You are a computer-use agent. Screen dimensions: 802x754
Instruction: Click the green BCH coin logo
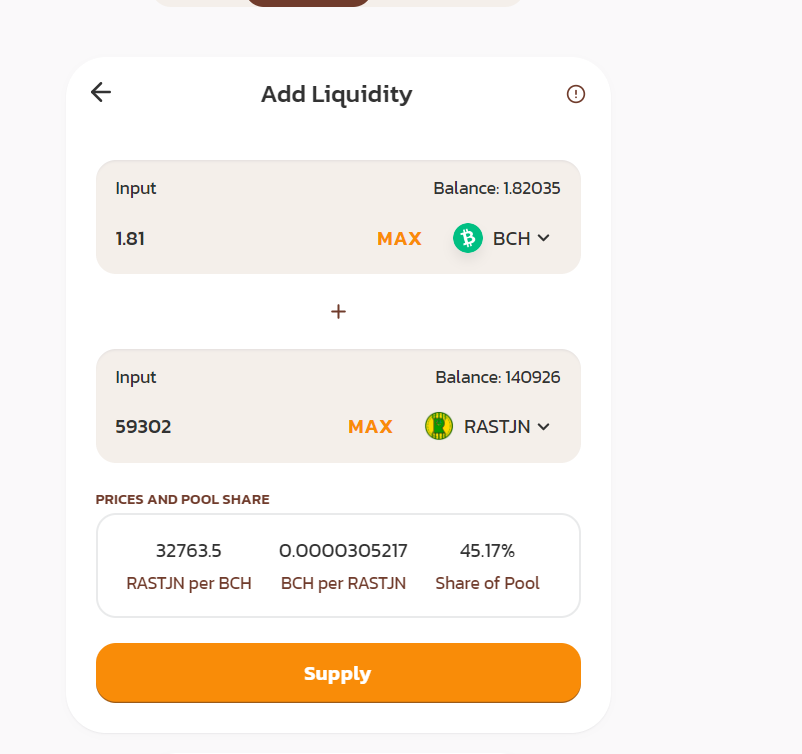467,238
